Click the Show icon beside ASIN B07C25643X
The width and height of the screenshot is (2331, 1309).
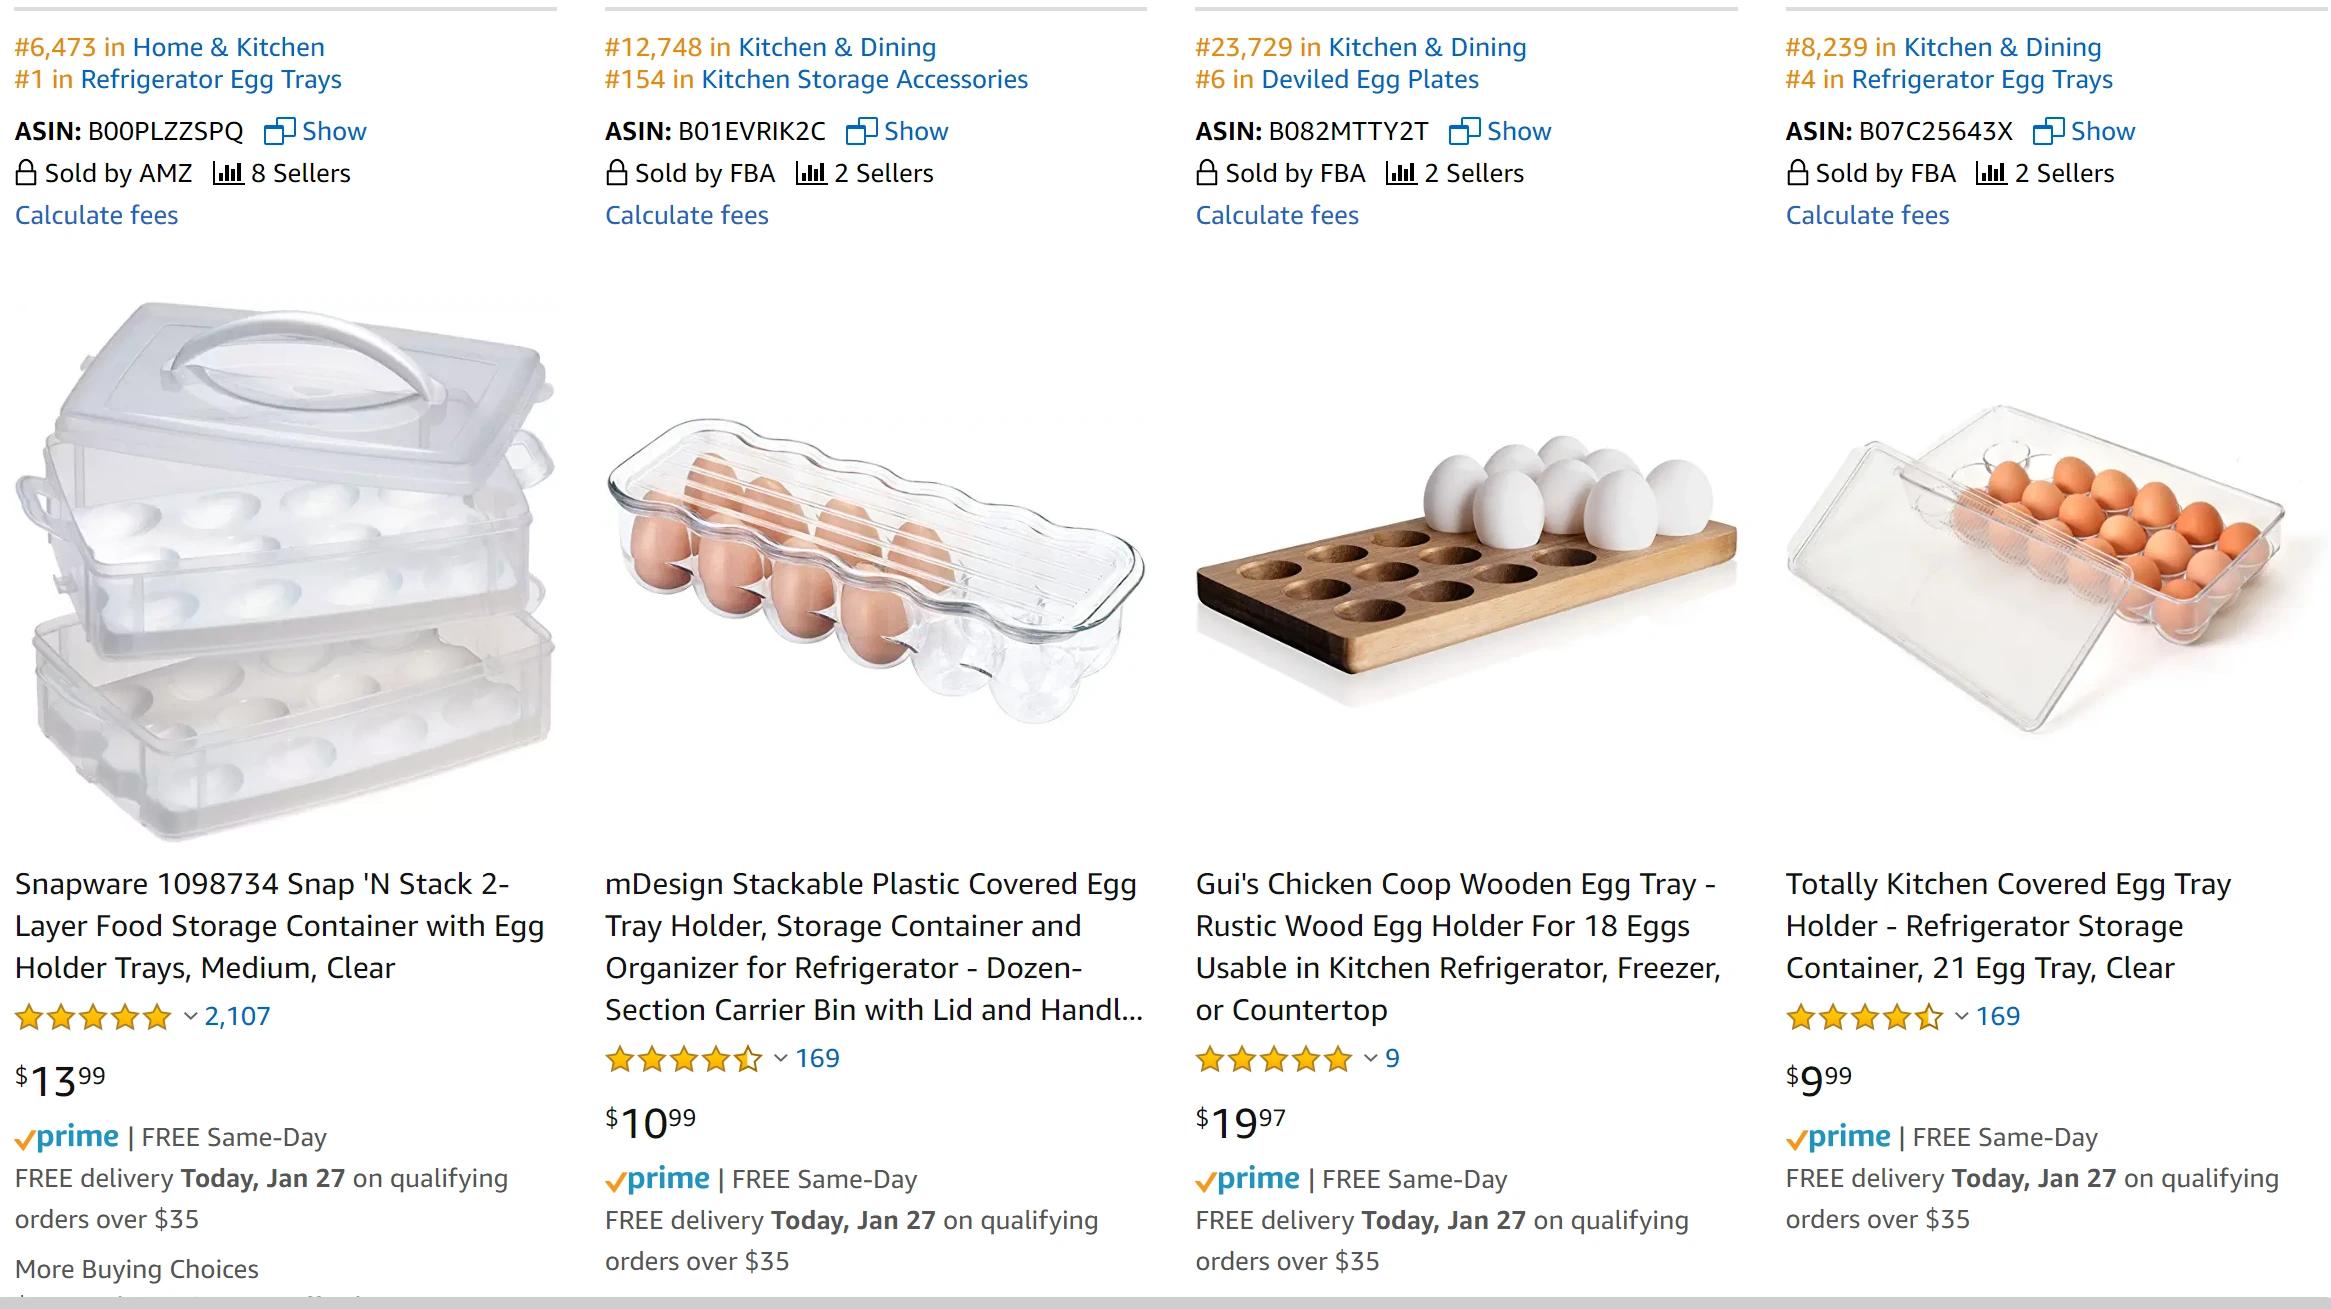[2048, 131]
